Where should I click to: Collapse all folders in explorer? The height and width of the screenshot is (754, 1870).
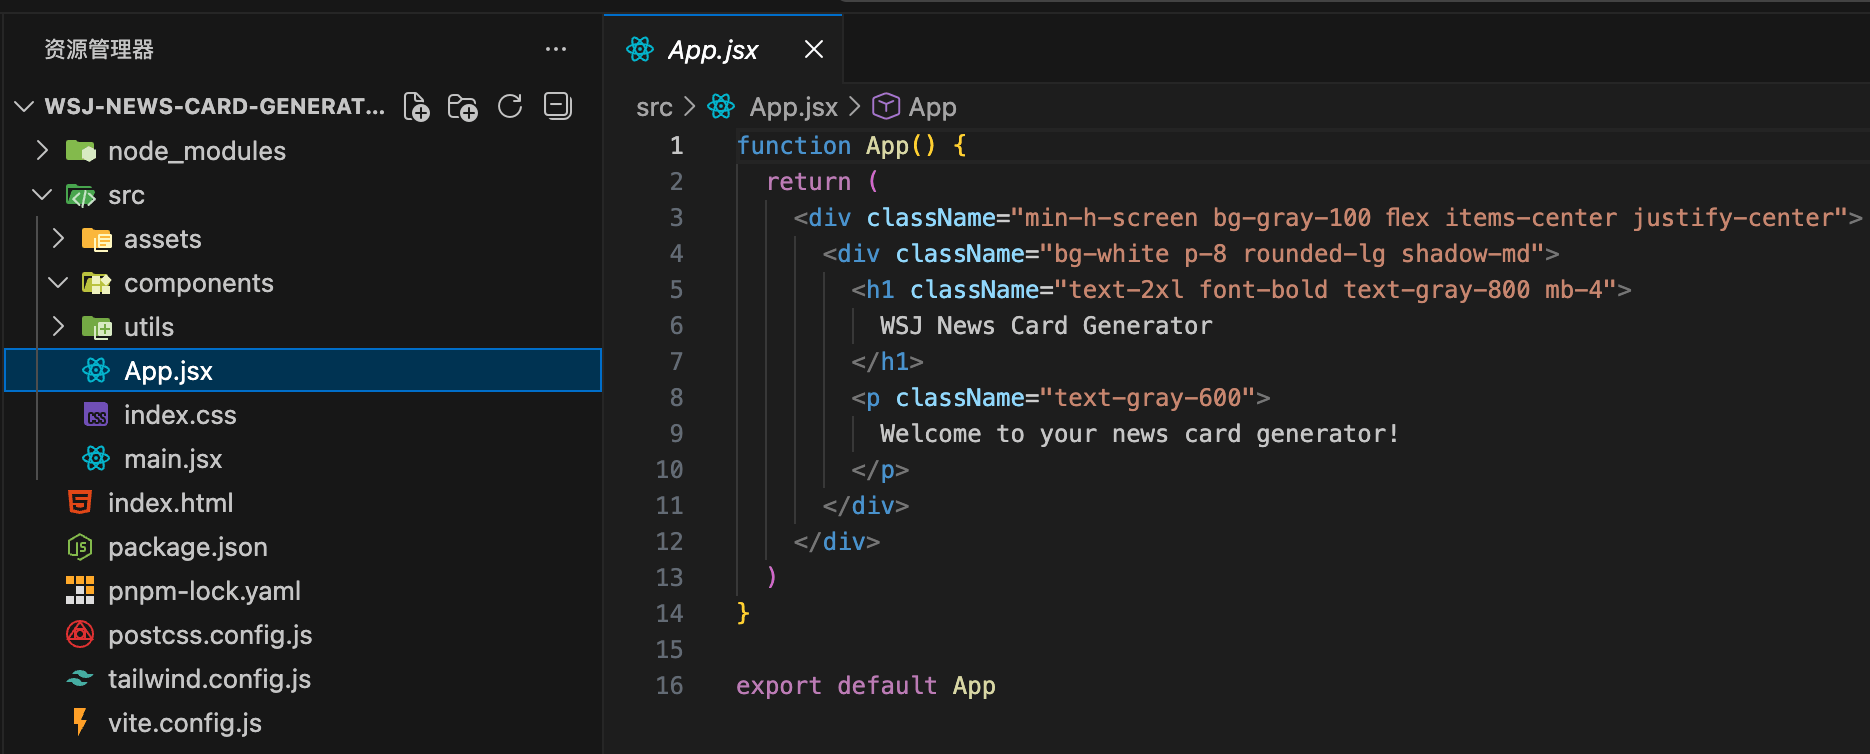557,106
